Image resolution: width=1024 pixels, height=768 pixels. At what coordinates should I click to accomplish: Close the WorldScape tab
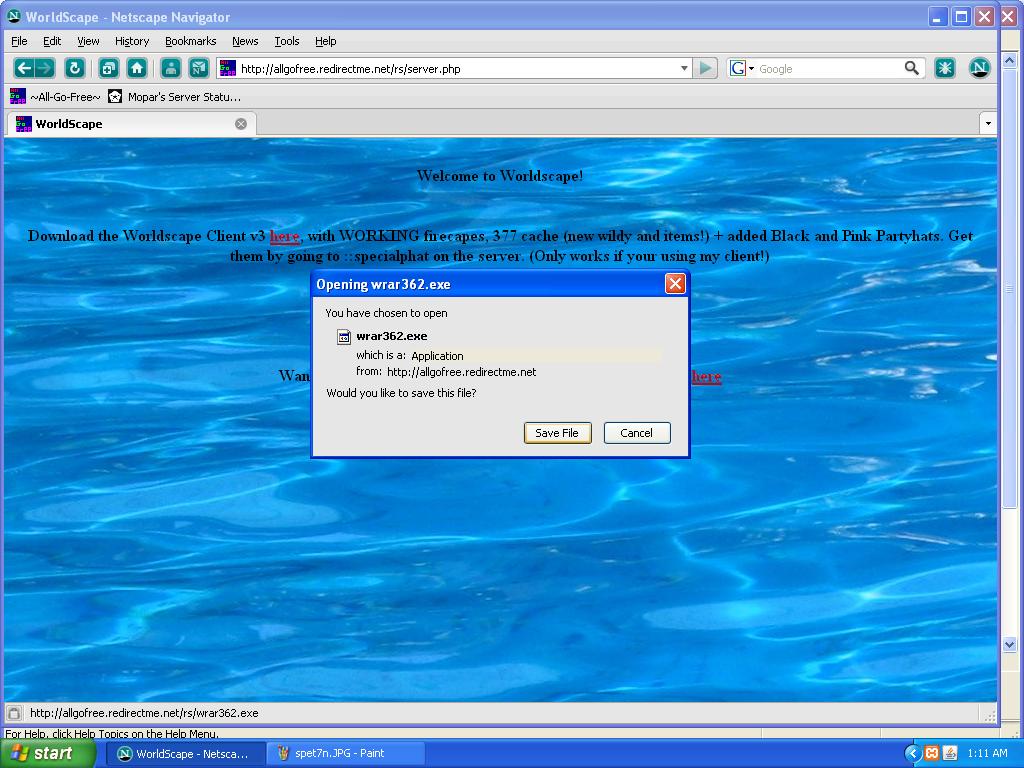241,124
